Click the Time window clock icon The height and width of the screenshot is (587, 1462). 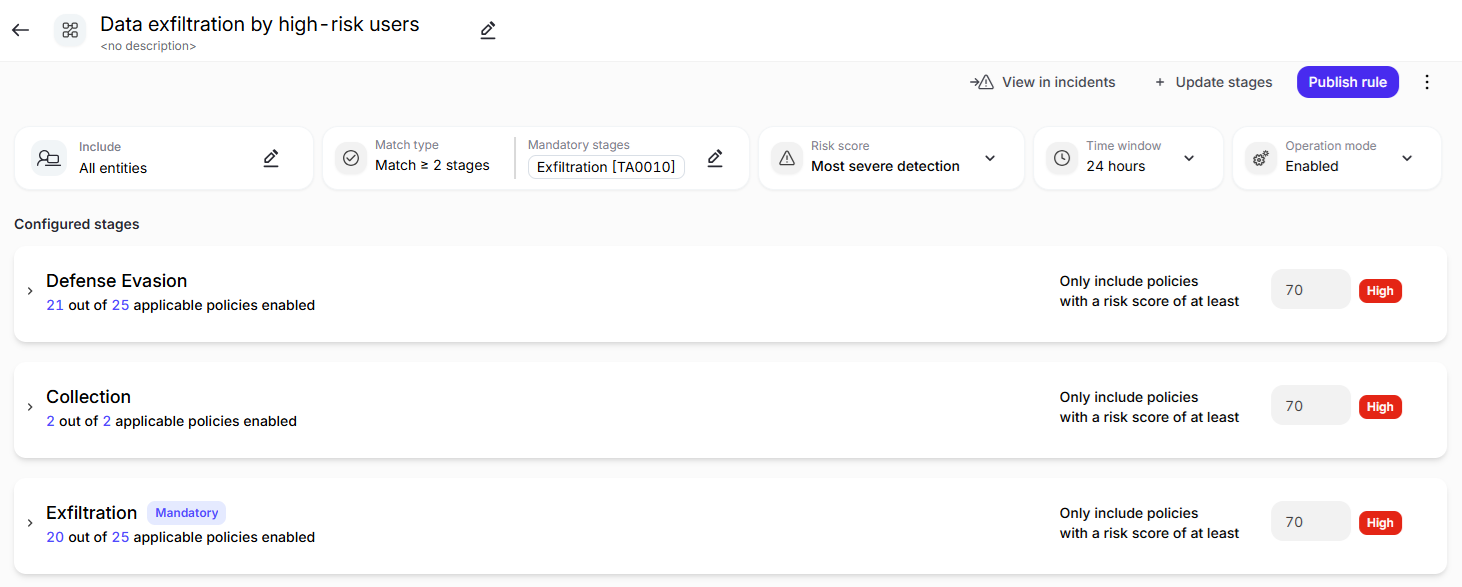[1062, 158]
